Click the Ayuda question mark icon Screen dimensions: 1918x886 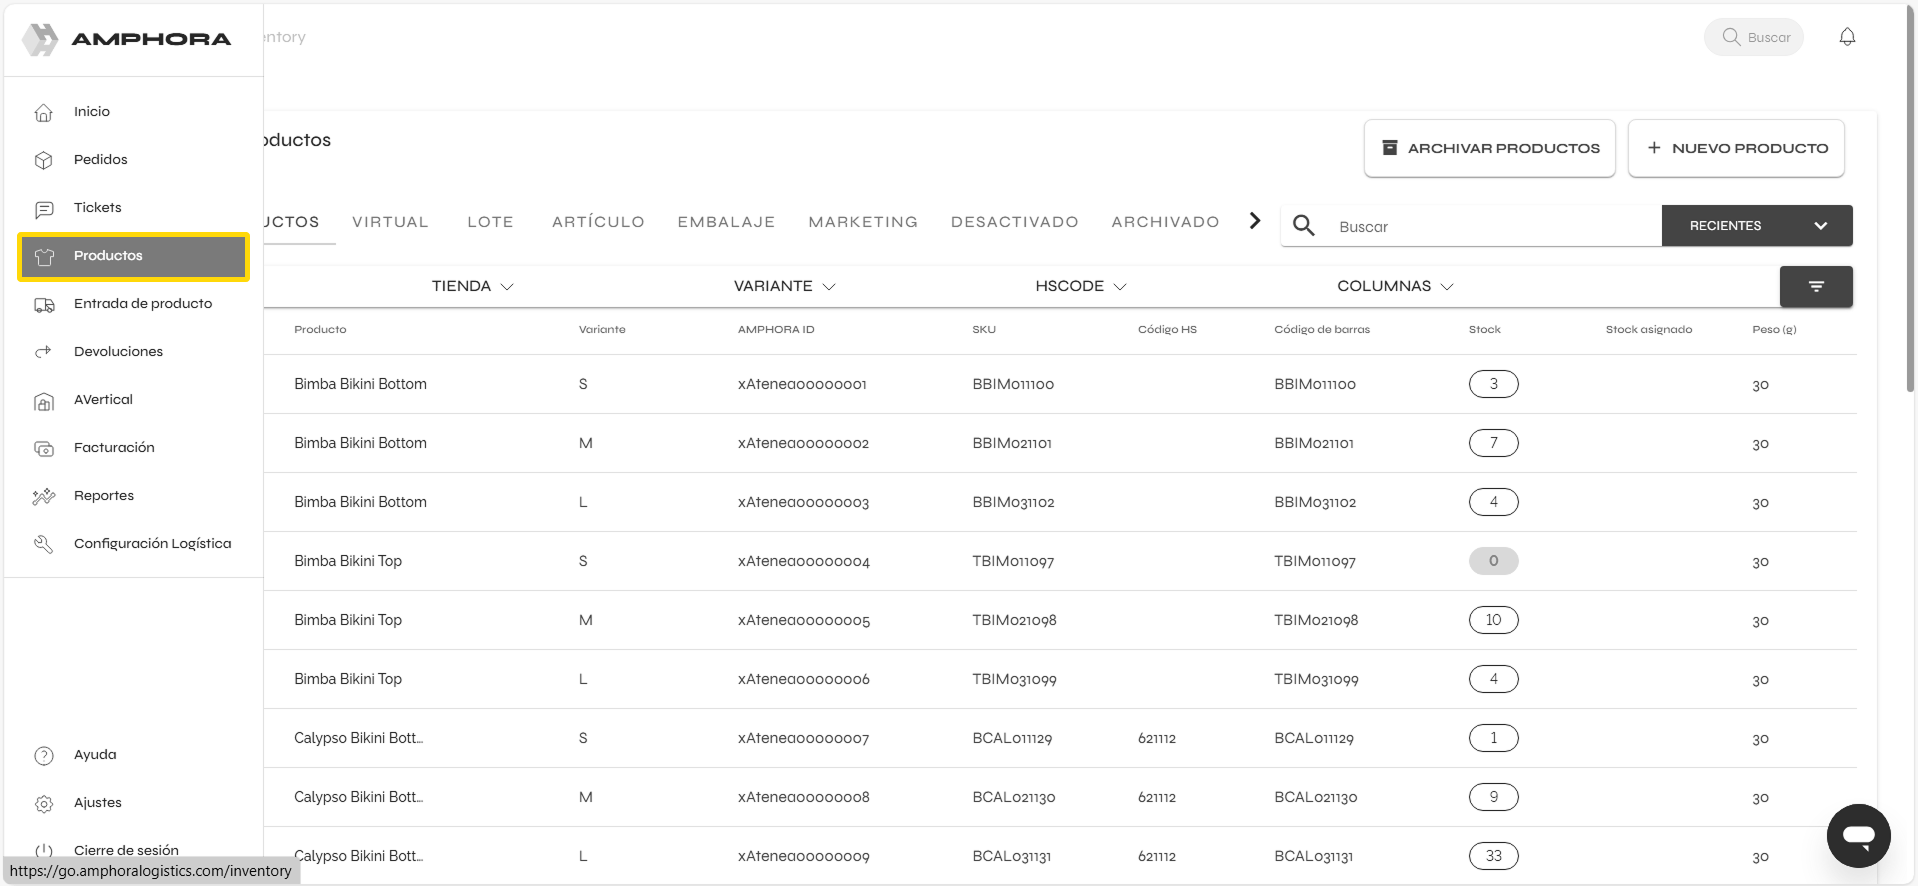coord(44,756)
